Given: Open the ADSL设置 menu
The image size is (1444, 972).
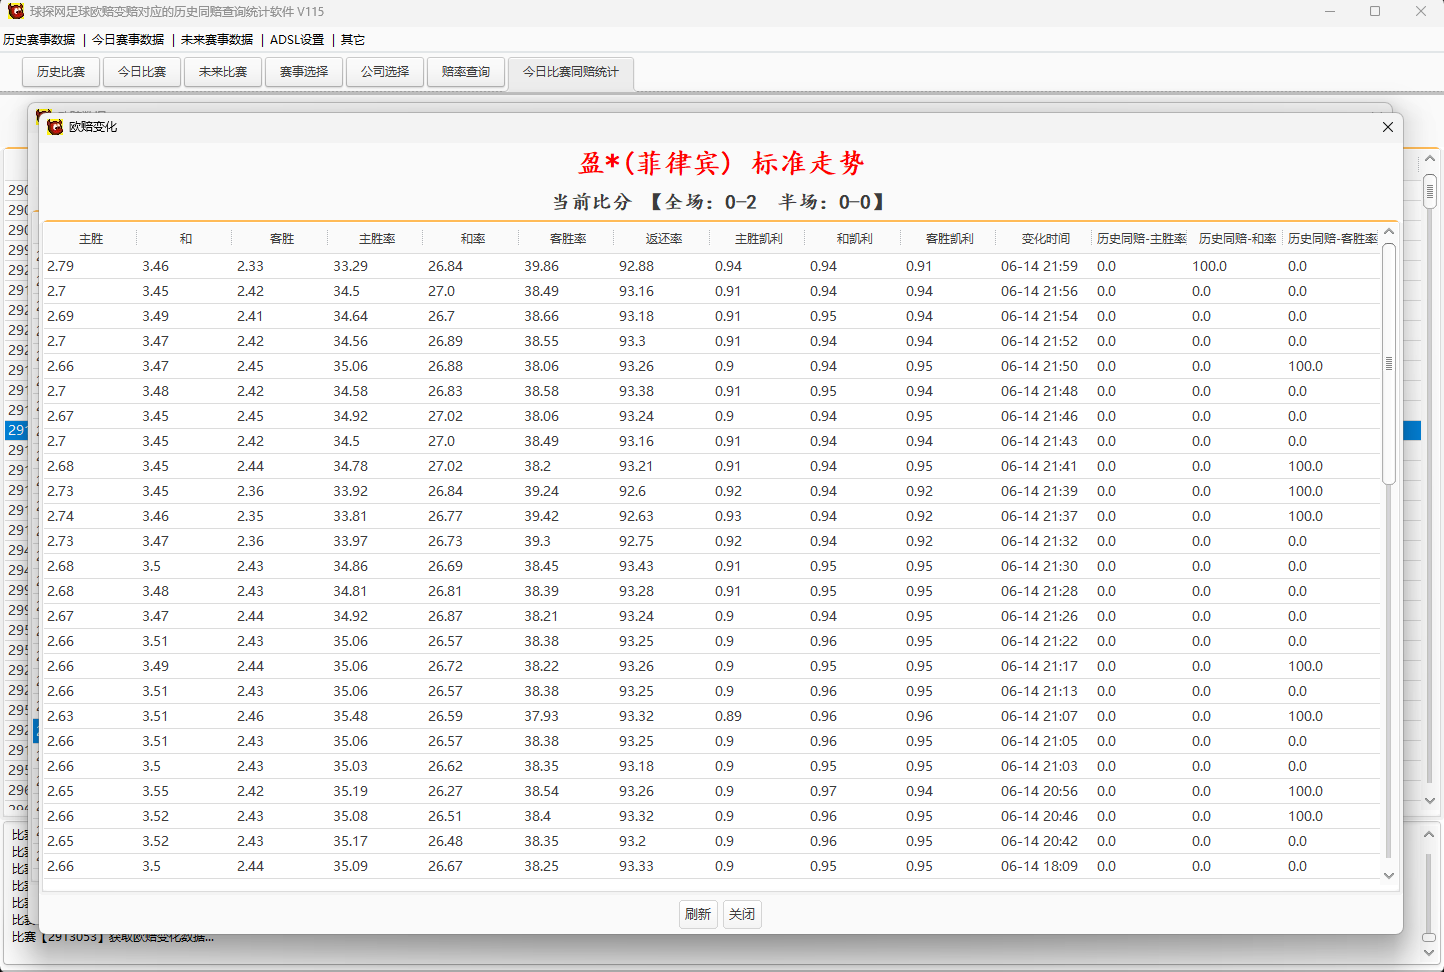Looking at the screenshot, I should (297, 40).
